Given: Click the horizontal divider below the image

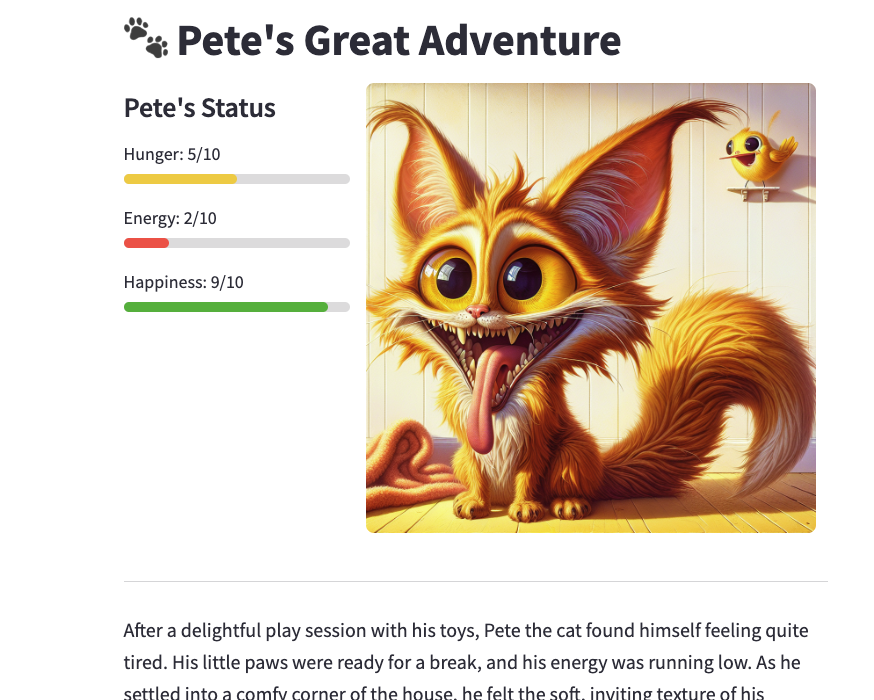Looking at the screenshot, I should [x=475, y=581].
